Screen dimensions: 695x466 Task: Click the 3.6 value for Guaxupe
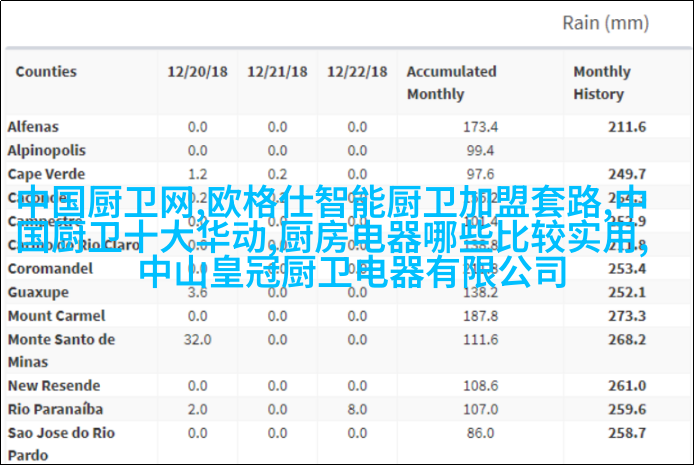[197, 293]
